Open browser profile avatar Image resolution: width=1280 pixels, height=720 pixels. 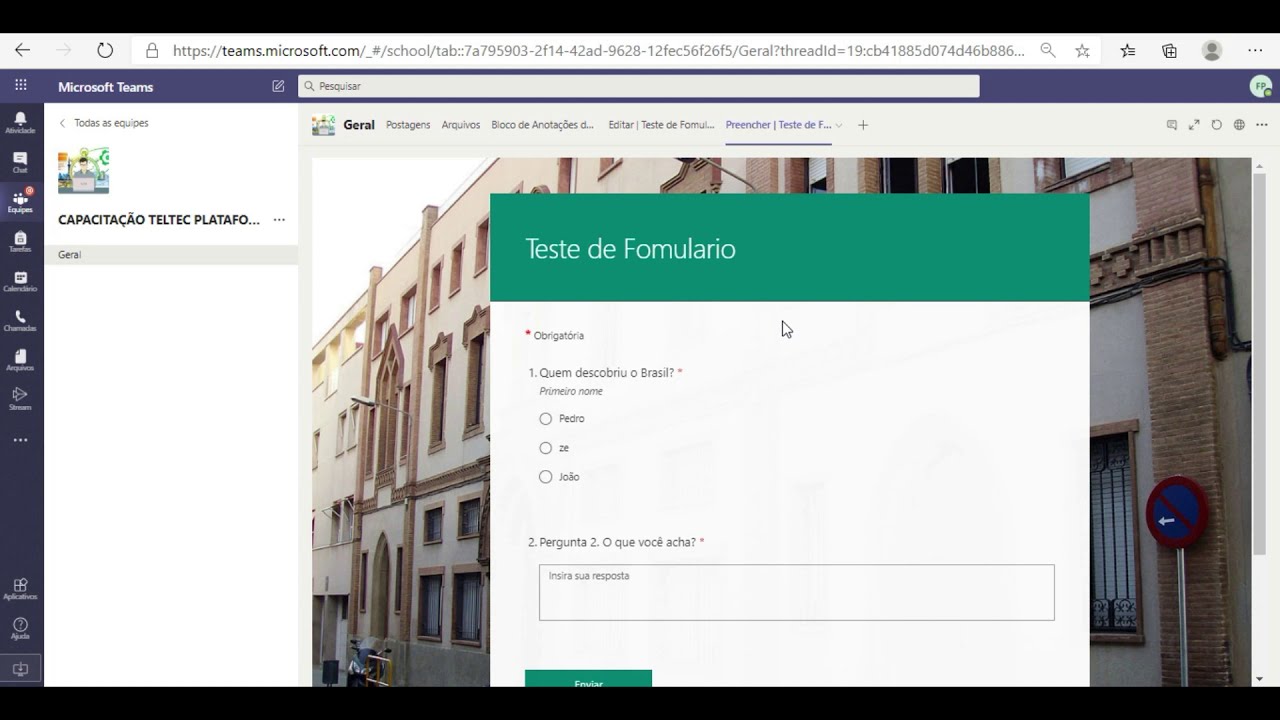coord(1212,50)
